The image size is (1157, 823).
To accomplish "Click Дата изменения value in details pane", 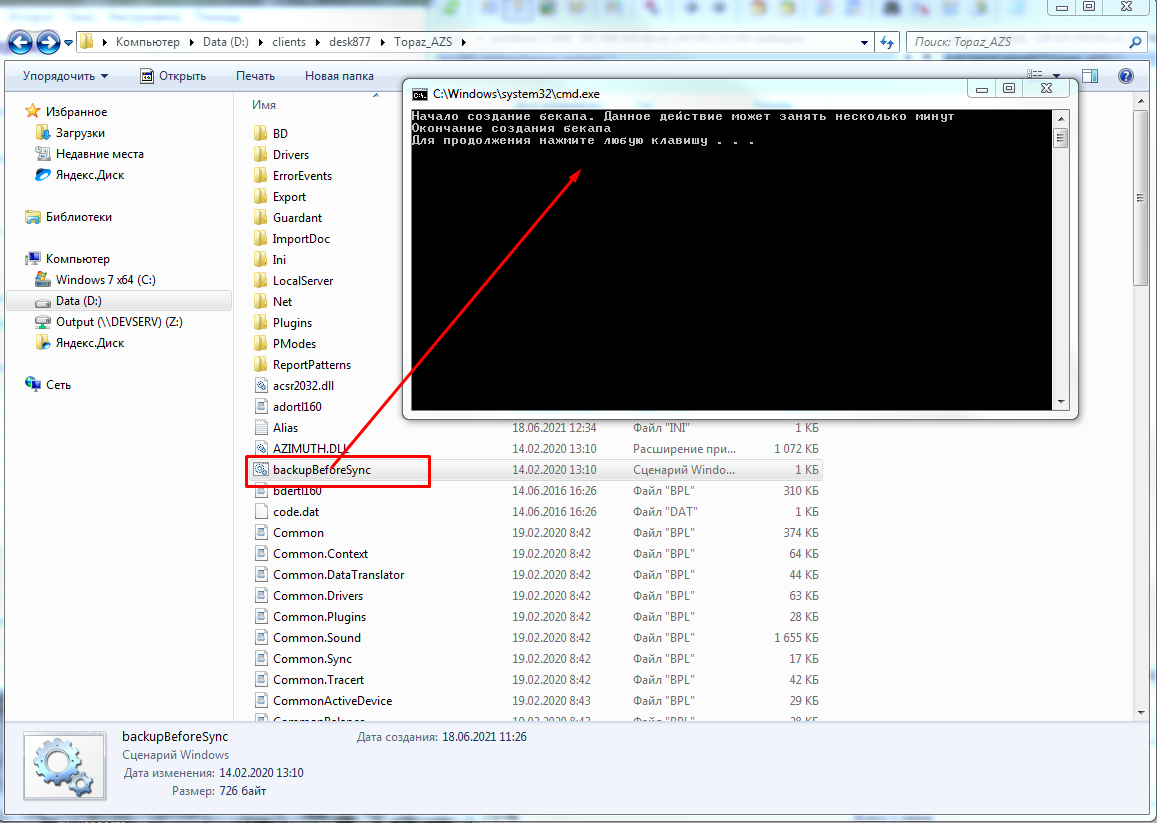I will tap(261, 773).
